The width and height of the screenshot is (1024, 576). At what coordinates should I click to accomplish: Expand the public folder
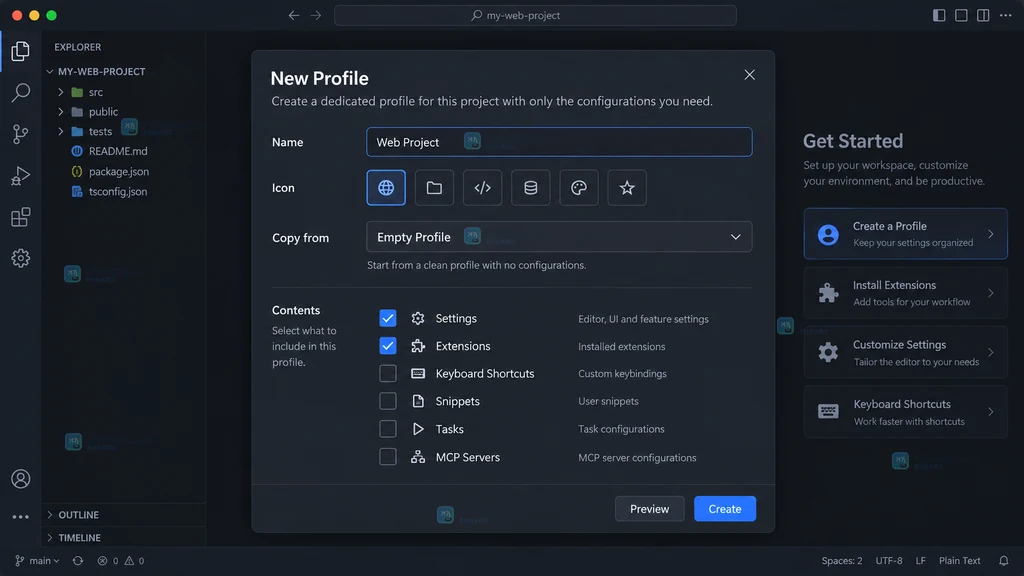61,112
